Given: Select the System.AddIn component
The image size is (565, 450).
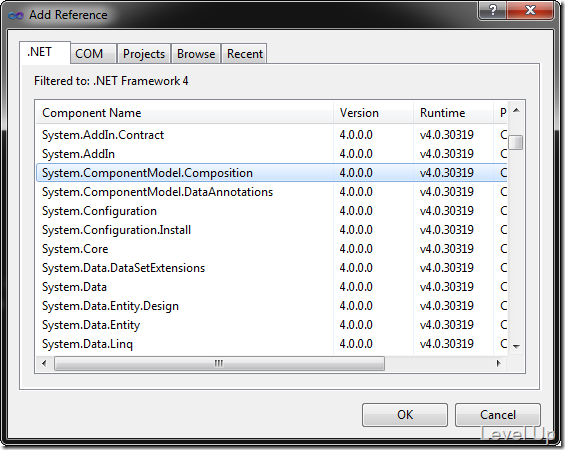Looking at the screenshot, I should point(272,154).
